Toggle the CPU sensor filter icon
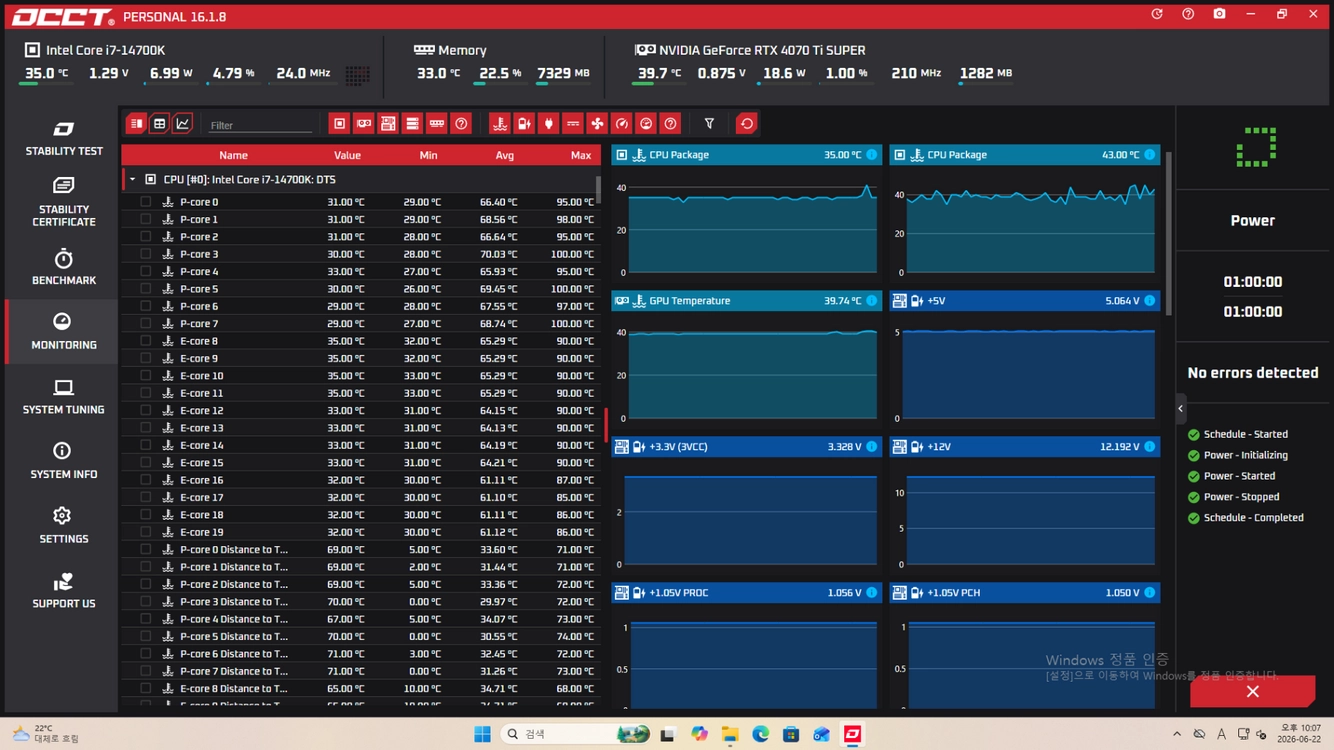The image size is (1334, 750). 339,124
